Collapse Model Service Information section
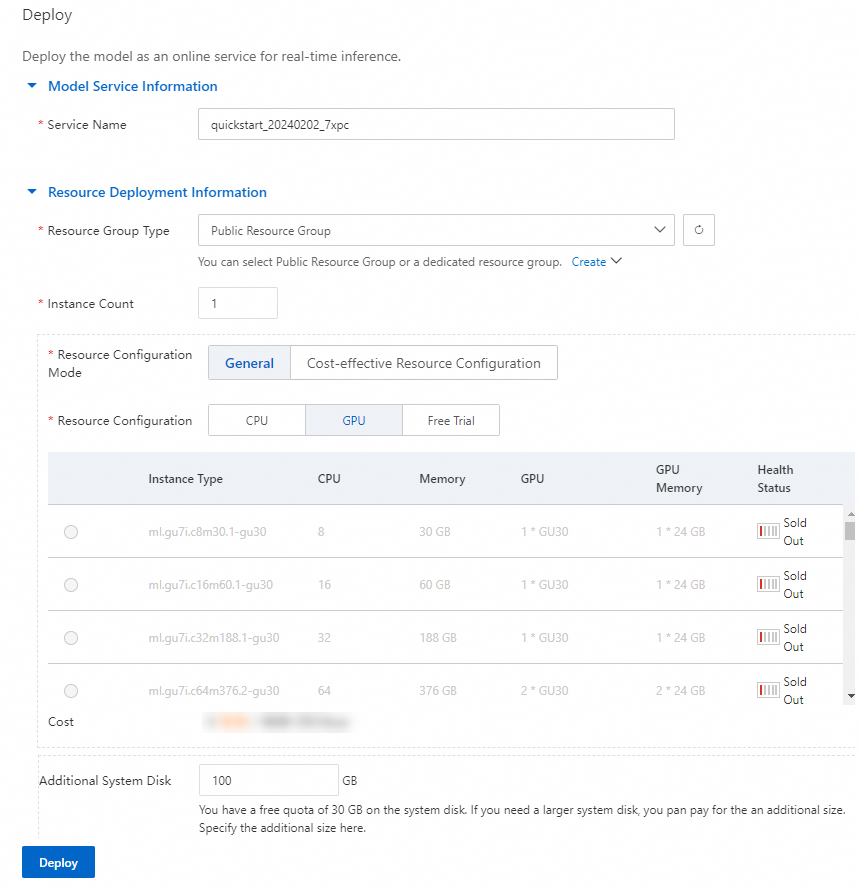Viewport: 861px width, 891px height. [33, 87]
